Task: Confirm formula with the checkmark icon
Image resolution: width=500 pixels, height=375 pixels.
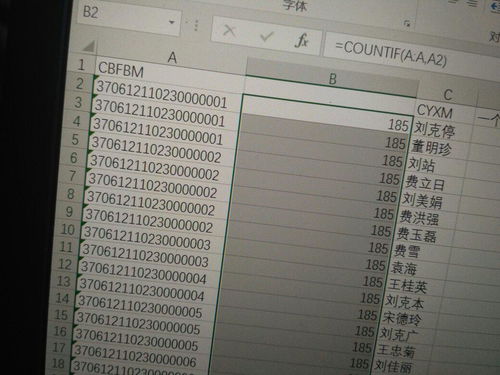Action: (x=266, y=36)
